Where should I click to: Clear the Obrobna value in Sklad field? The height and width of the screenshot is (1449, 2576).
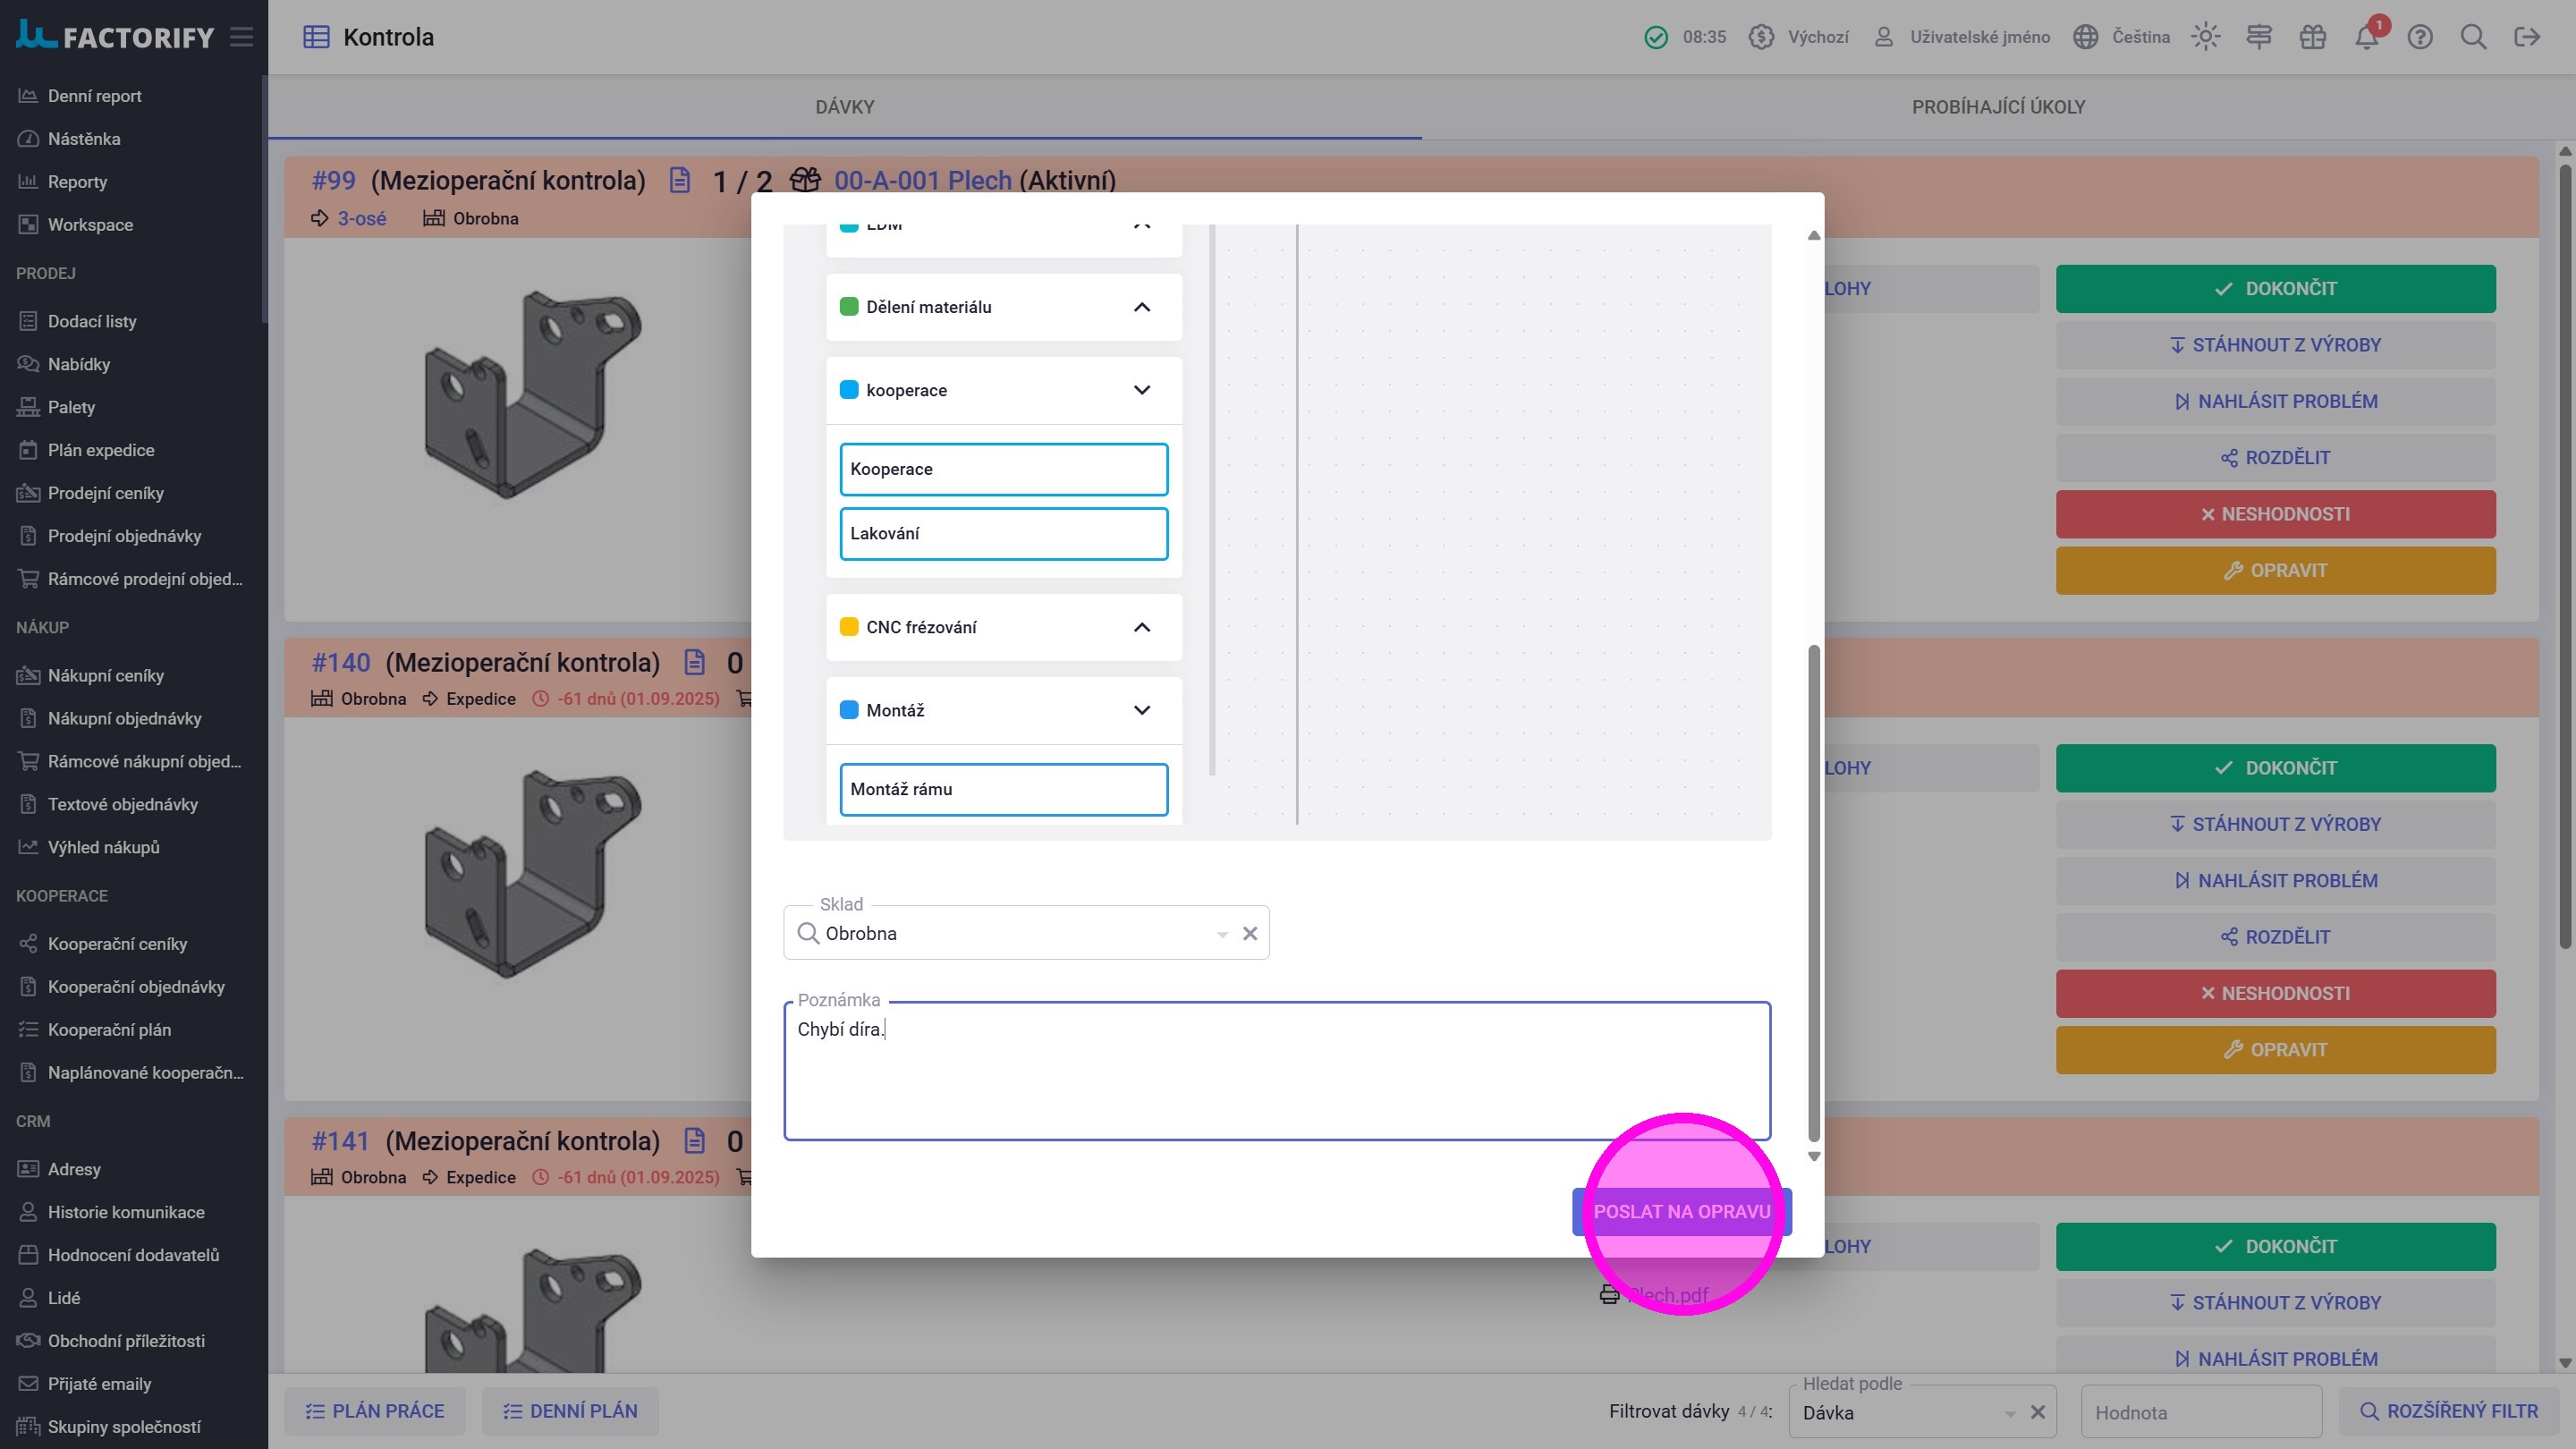(x=1250, y=933)
